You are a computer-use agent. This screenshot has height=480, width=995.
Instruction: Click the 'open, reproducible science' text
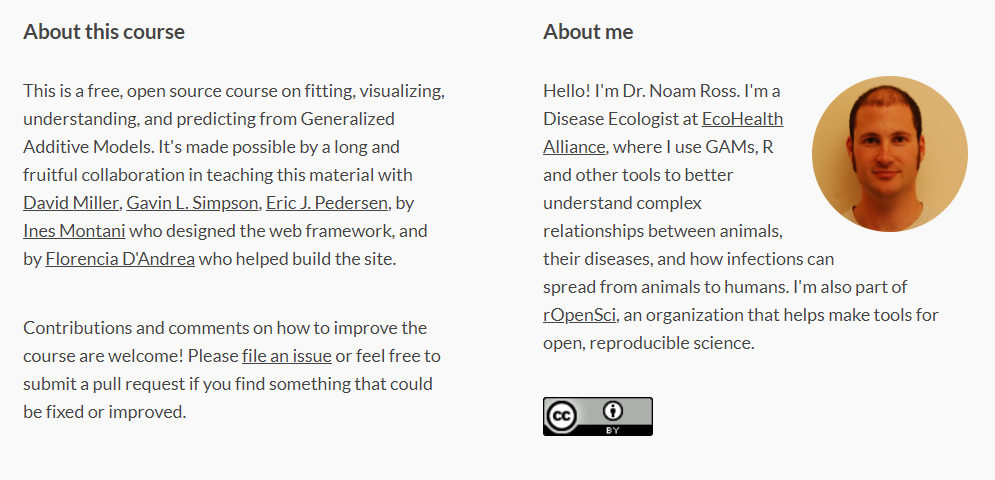coord(648,343)
